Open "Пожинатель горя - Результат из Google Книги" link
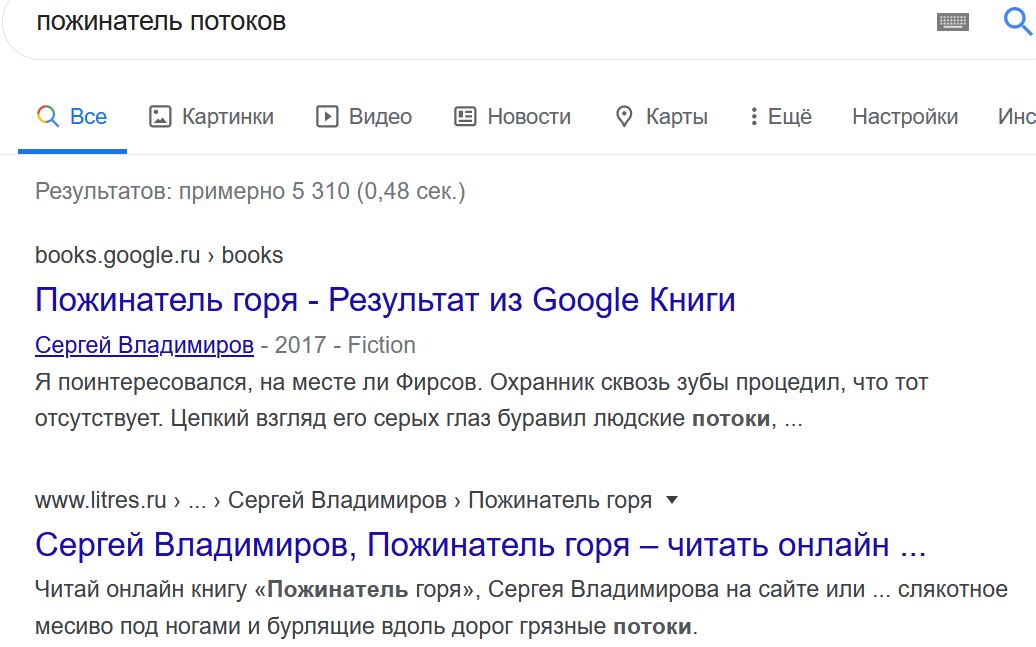 point(385,300)
